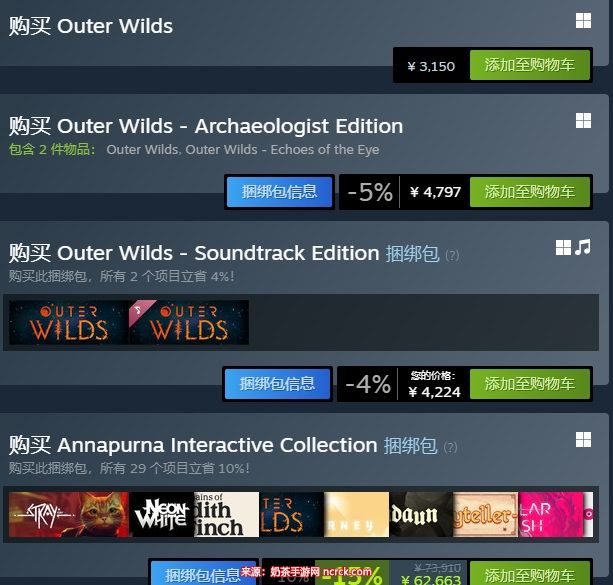This screenshot has width=613, height=585.
Task: Click Windows icon on Annapurna Interactive Collection
Action: tap(583, 440)
